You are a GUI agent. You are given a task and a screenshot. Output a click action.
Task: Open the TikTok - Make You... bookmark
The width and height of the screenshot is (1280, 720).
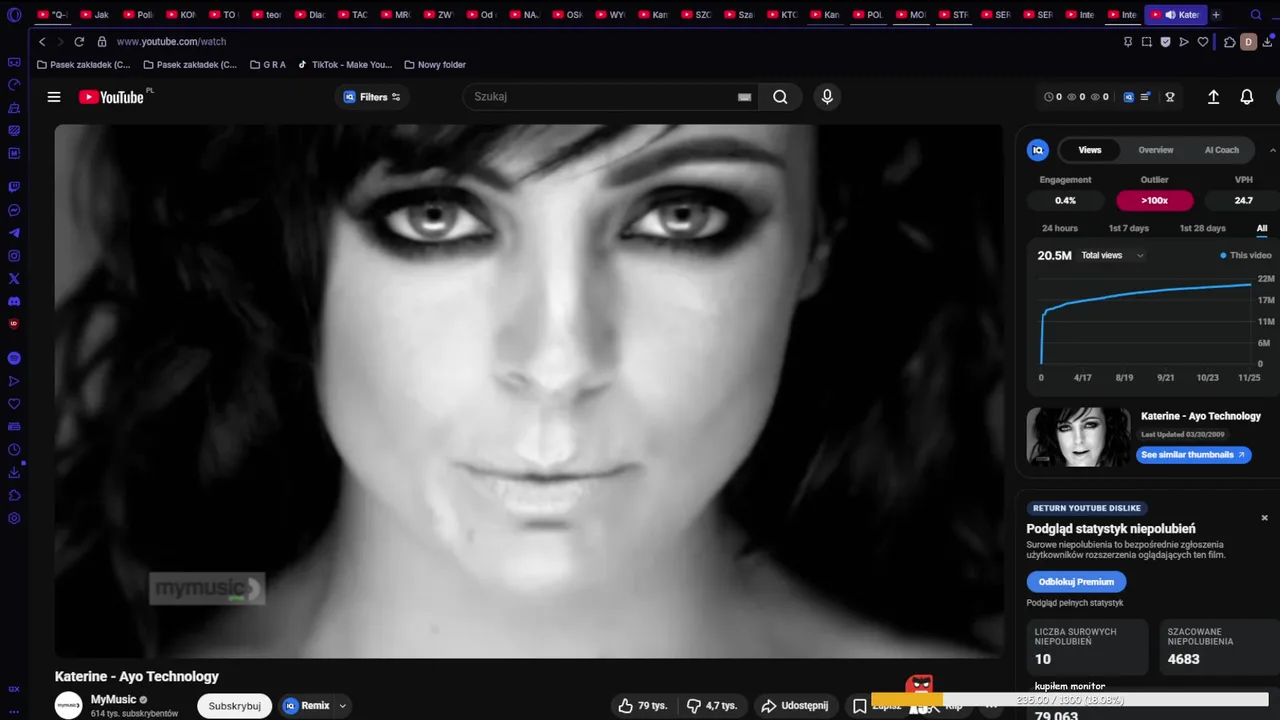pos(345,65)
